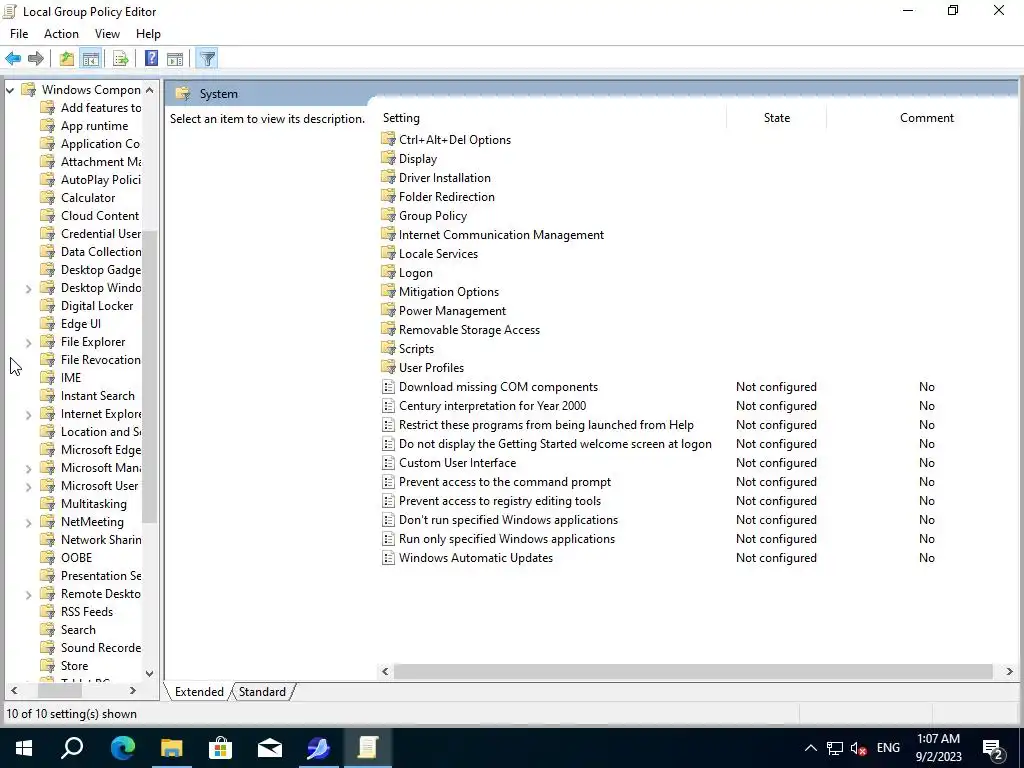Open the Display policy folder
This screenshot has width=1024, height=768.
point(418,159)
